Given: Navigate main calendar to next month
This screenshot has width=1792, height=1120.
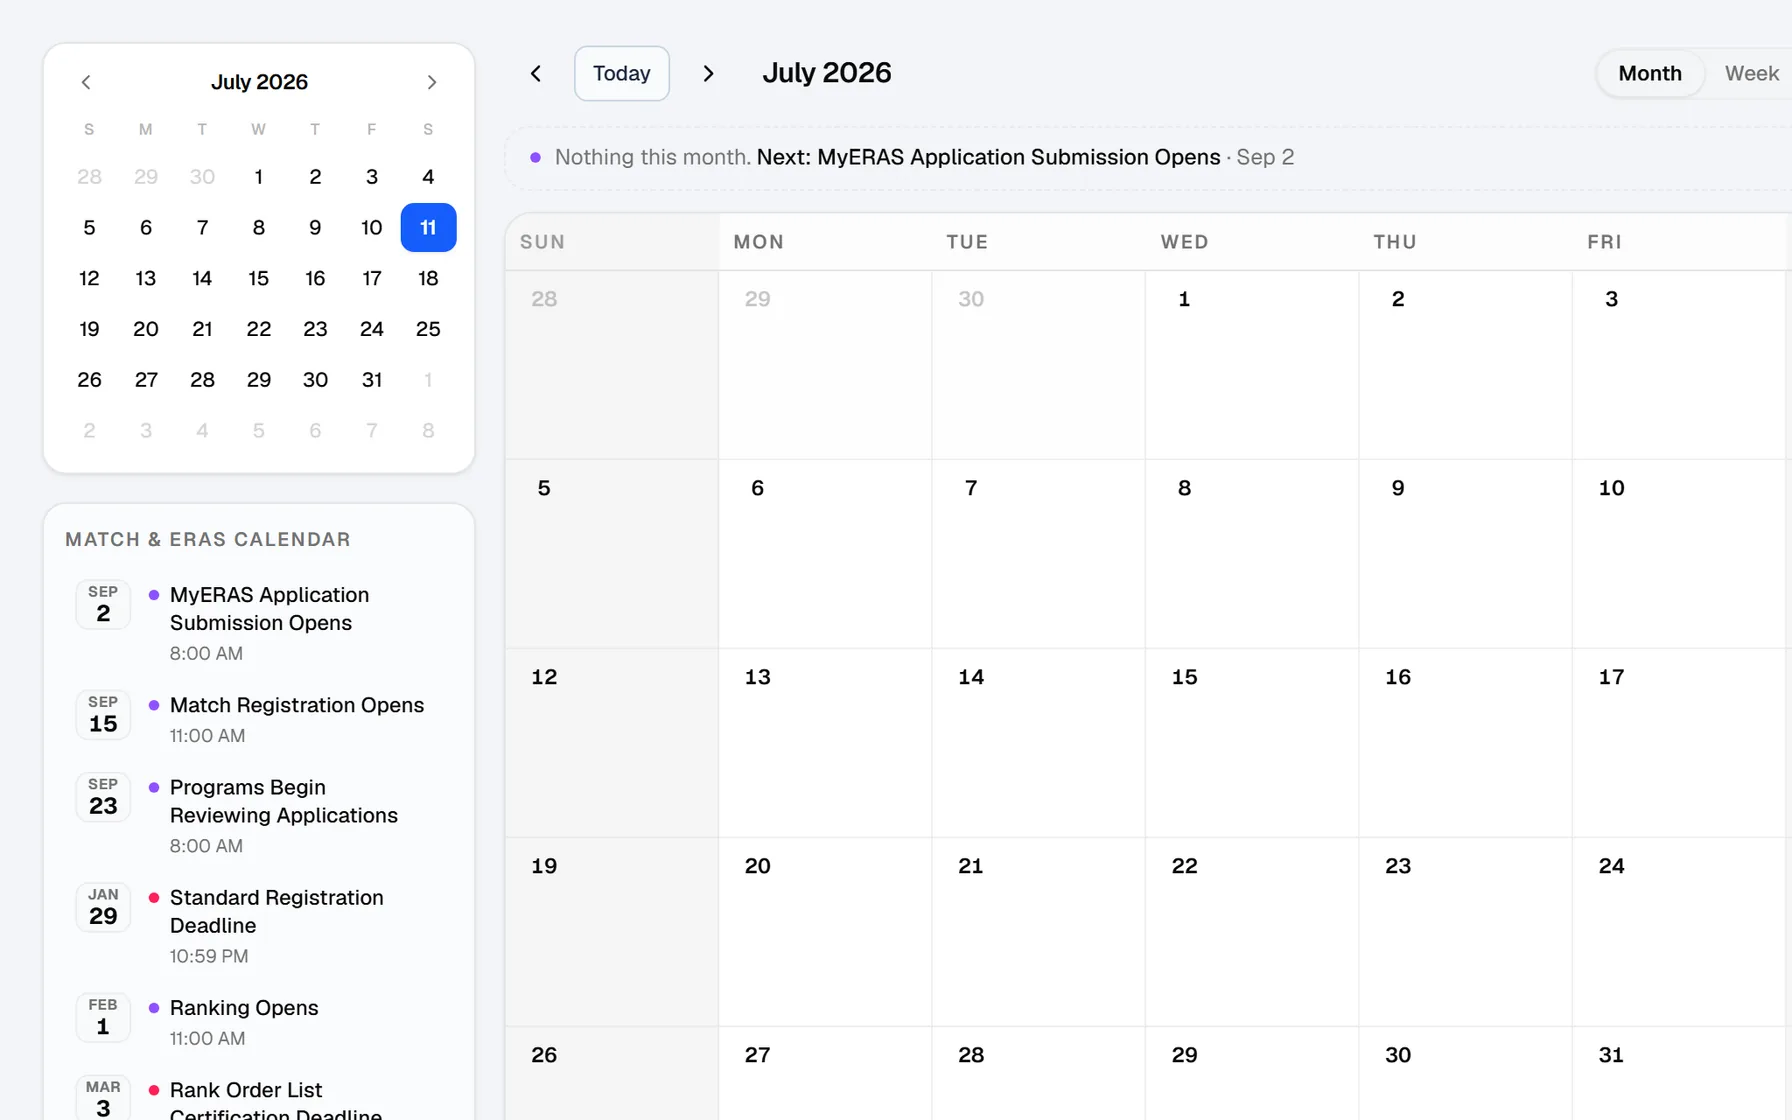Looking at the screenshot, I should tap(708, 73).
